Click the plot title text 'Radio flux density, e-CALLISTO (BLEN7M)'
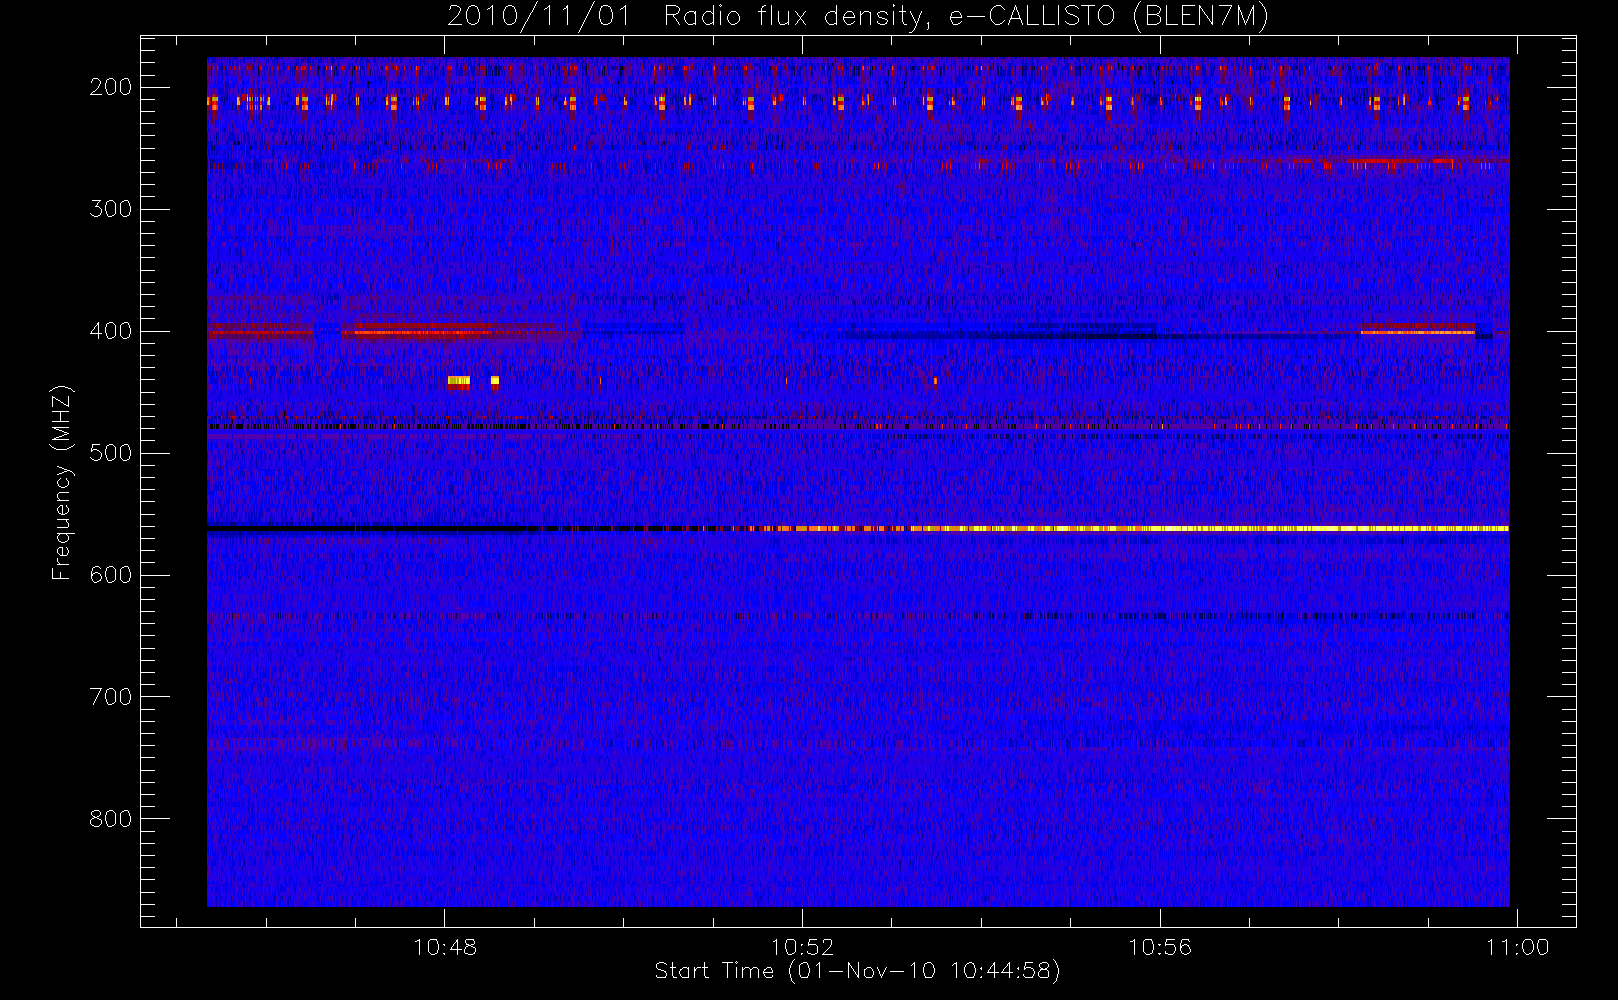Image resolution: width=1618 pixels, height=1000 pixels. (966, 17)
